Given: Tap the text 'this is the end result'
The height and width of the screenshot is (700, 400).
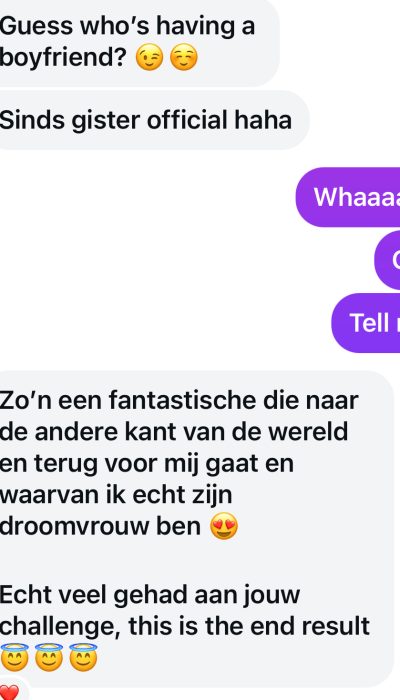Looking at the screenshot, I should (249, 626).
